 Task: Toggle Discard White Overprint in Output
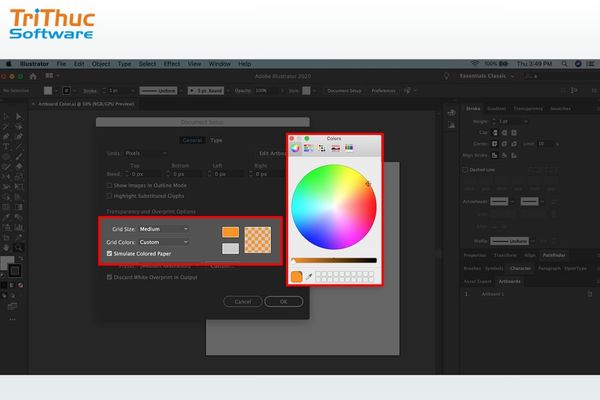point(109,277)
